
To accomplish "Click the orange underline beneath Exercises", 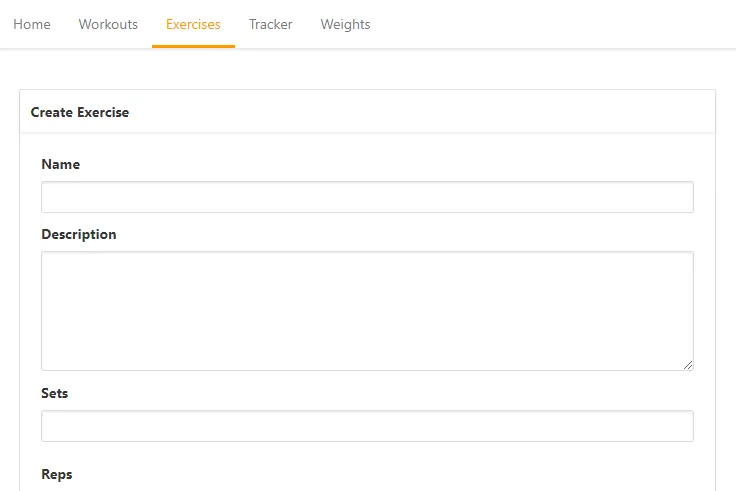I will 193,46.
